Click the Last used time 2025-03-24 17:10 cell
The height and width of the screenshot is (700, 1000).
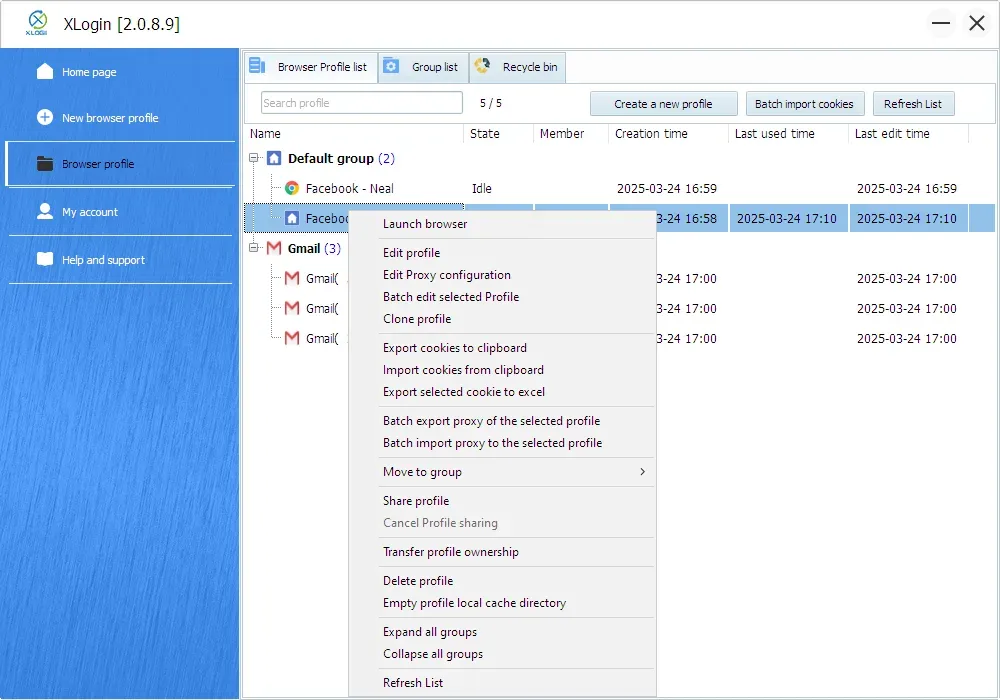coord(786,219)
